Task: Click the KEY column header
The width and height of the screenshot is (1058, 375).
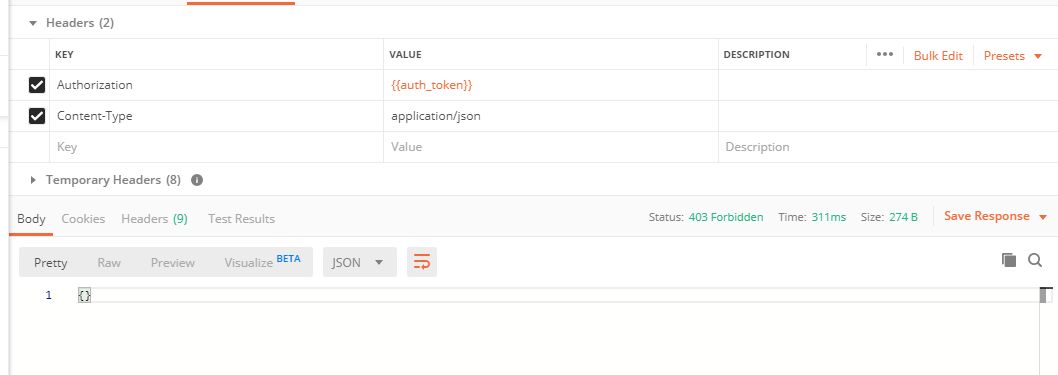Action: point(64,55)
